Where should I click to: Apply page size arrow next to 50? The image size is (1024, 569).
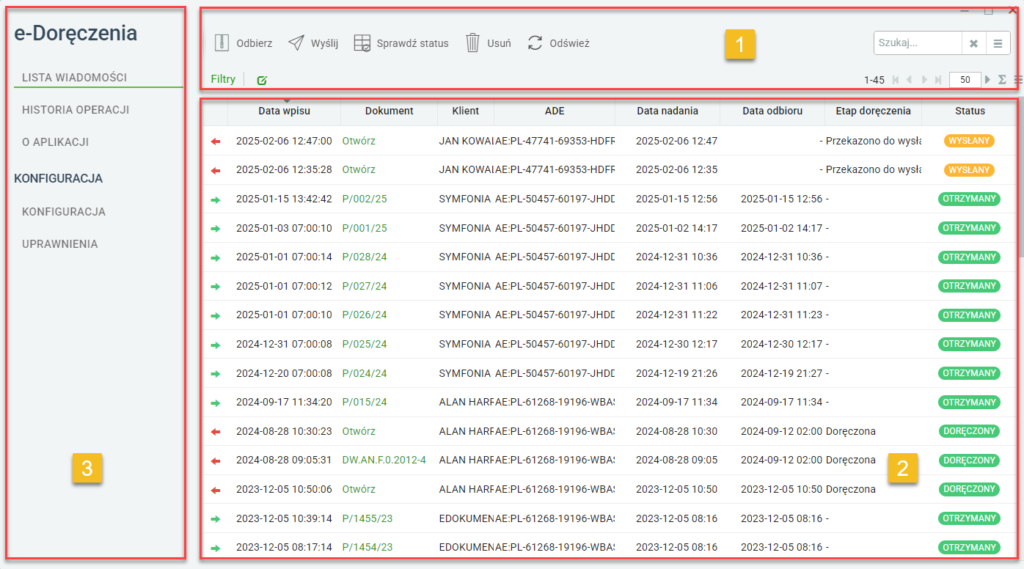tap(987, 80)
